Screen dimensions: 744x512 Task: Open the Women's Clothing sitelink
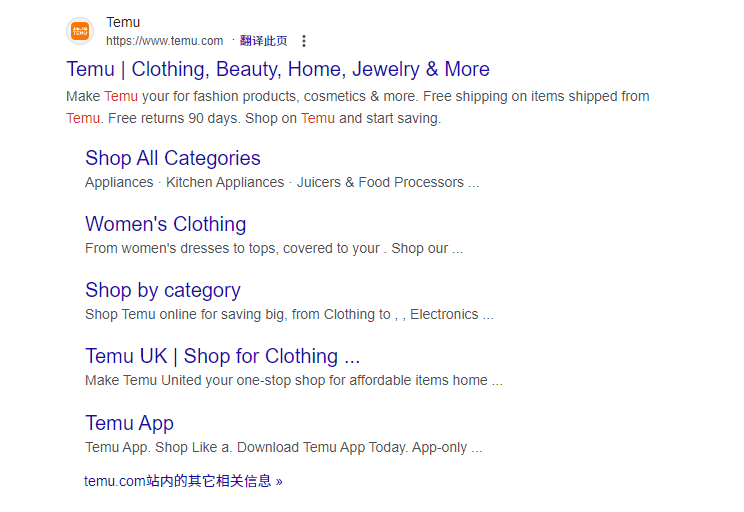[x=166, y=224]
